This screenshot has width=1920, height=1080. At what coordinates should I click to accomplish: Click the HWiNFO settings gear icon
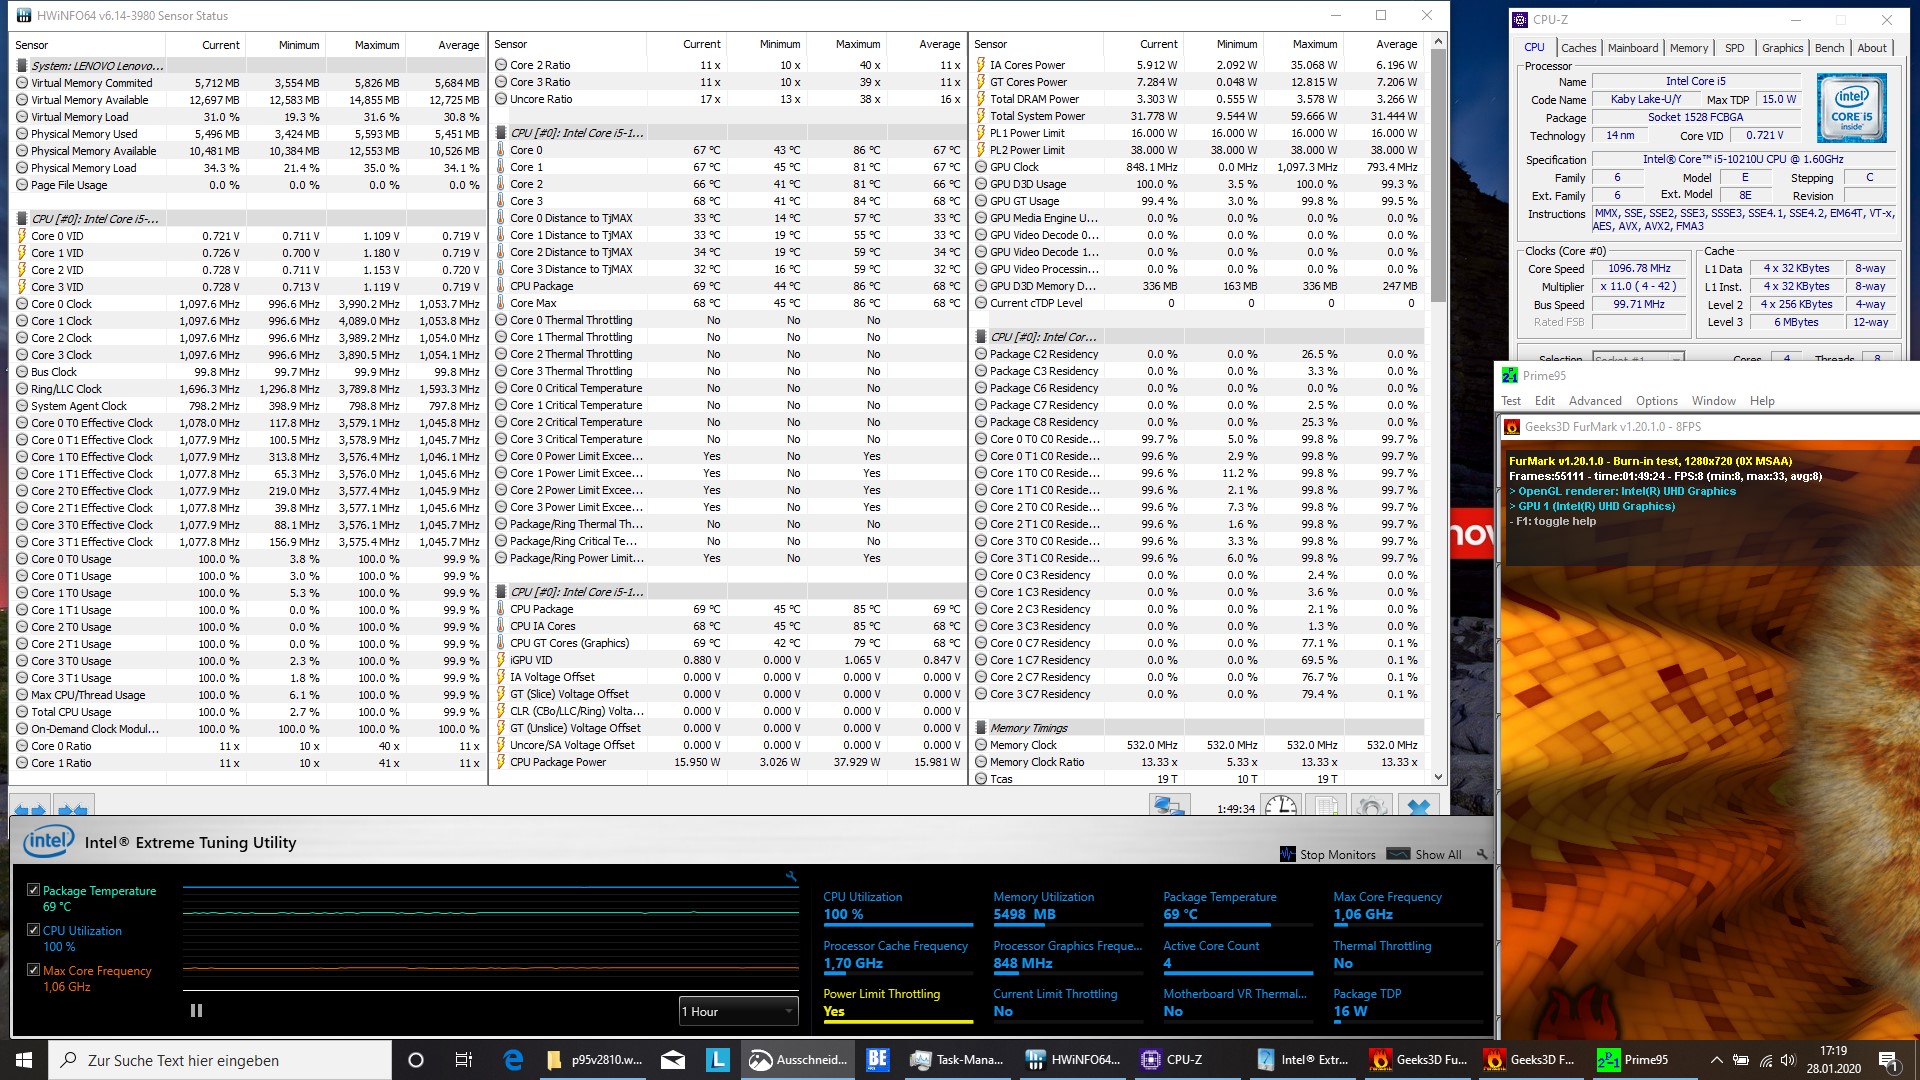1372,806
